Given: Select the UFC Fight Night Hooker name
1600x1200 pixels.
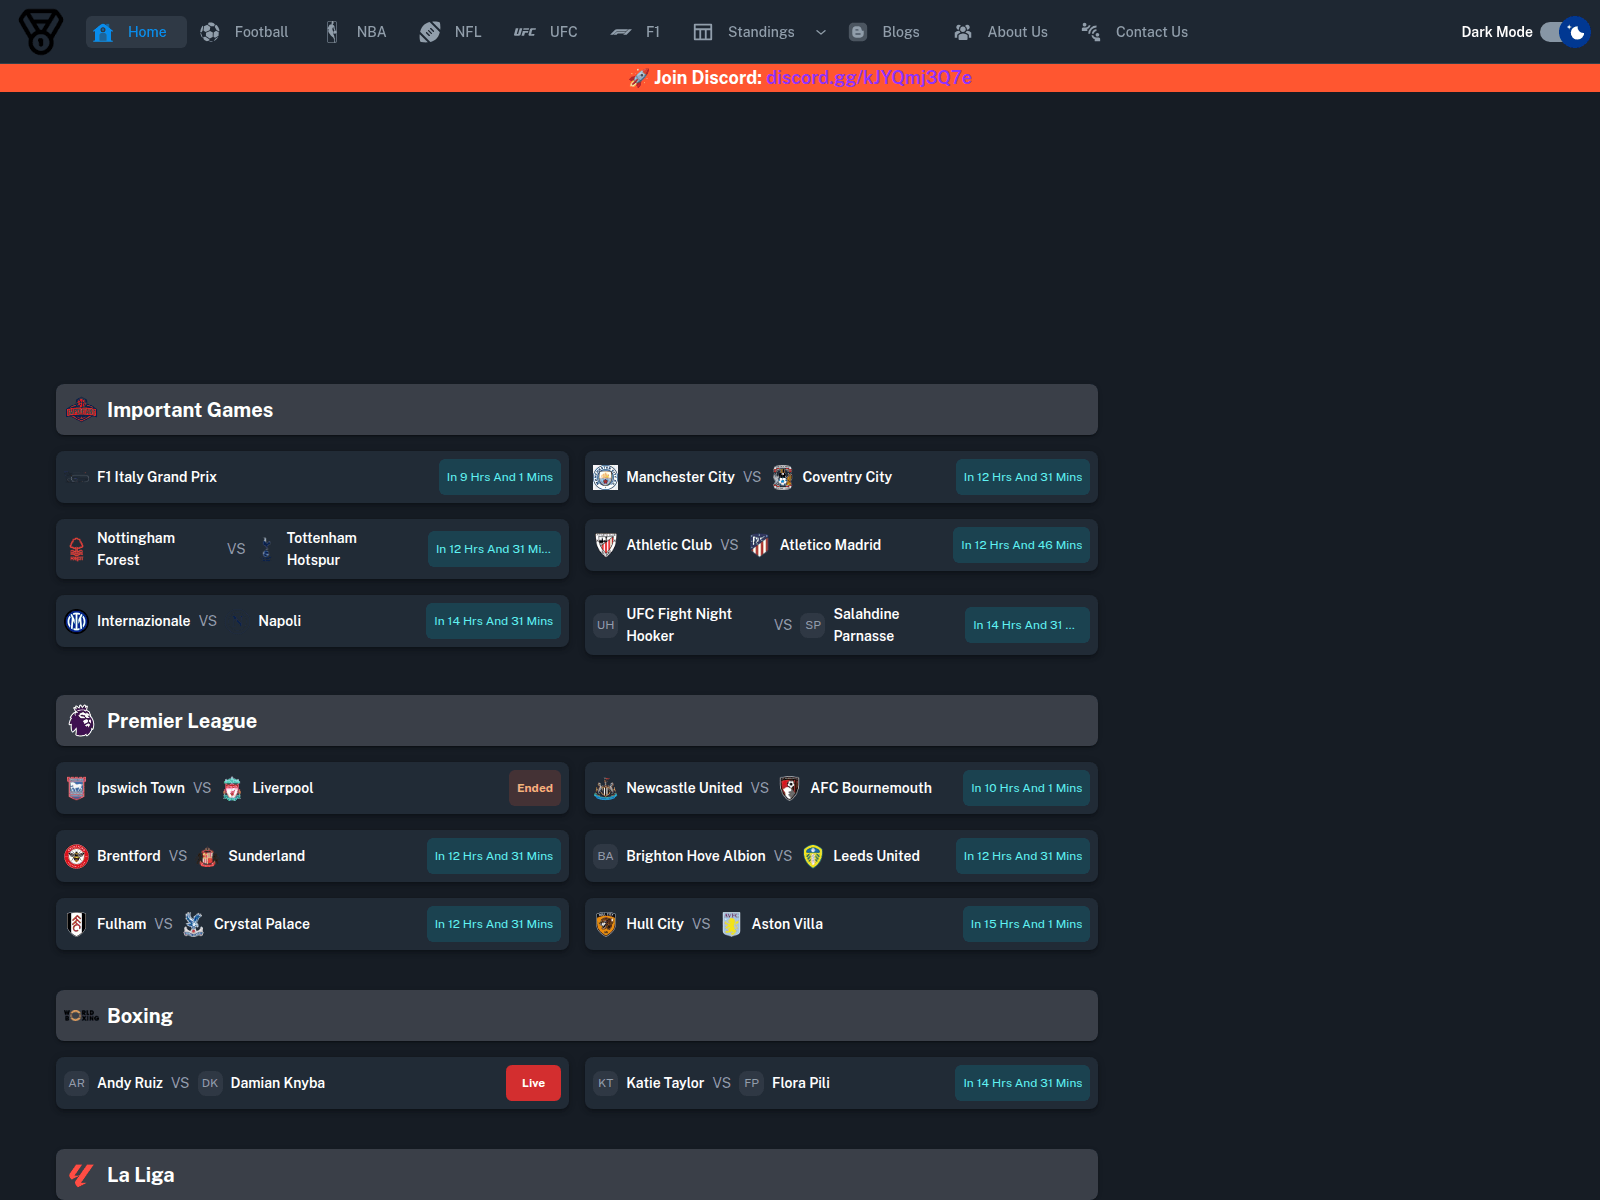Looking at the screenshot, I should coord(679,625).
